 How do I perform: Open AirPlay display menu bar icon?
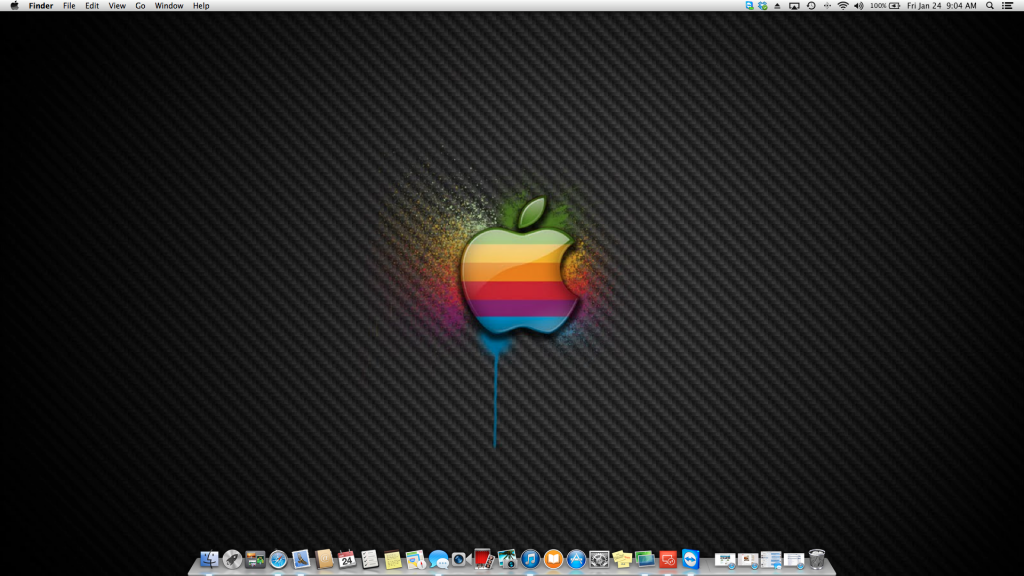coord(794,5)
